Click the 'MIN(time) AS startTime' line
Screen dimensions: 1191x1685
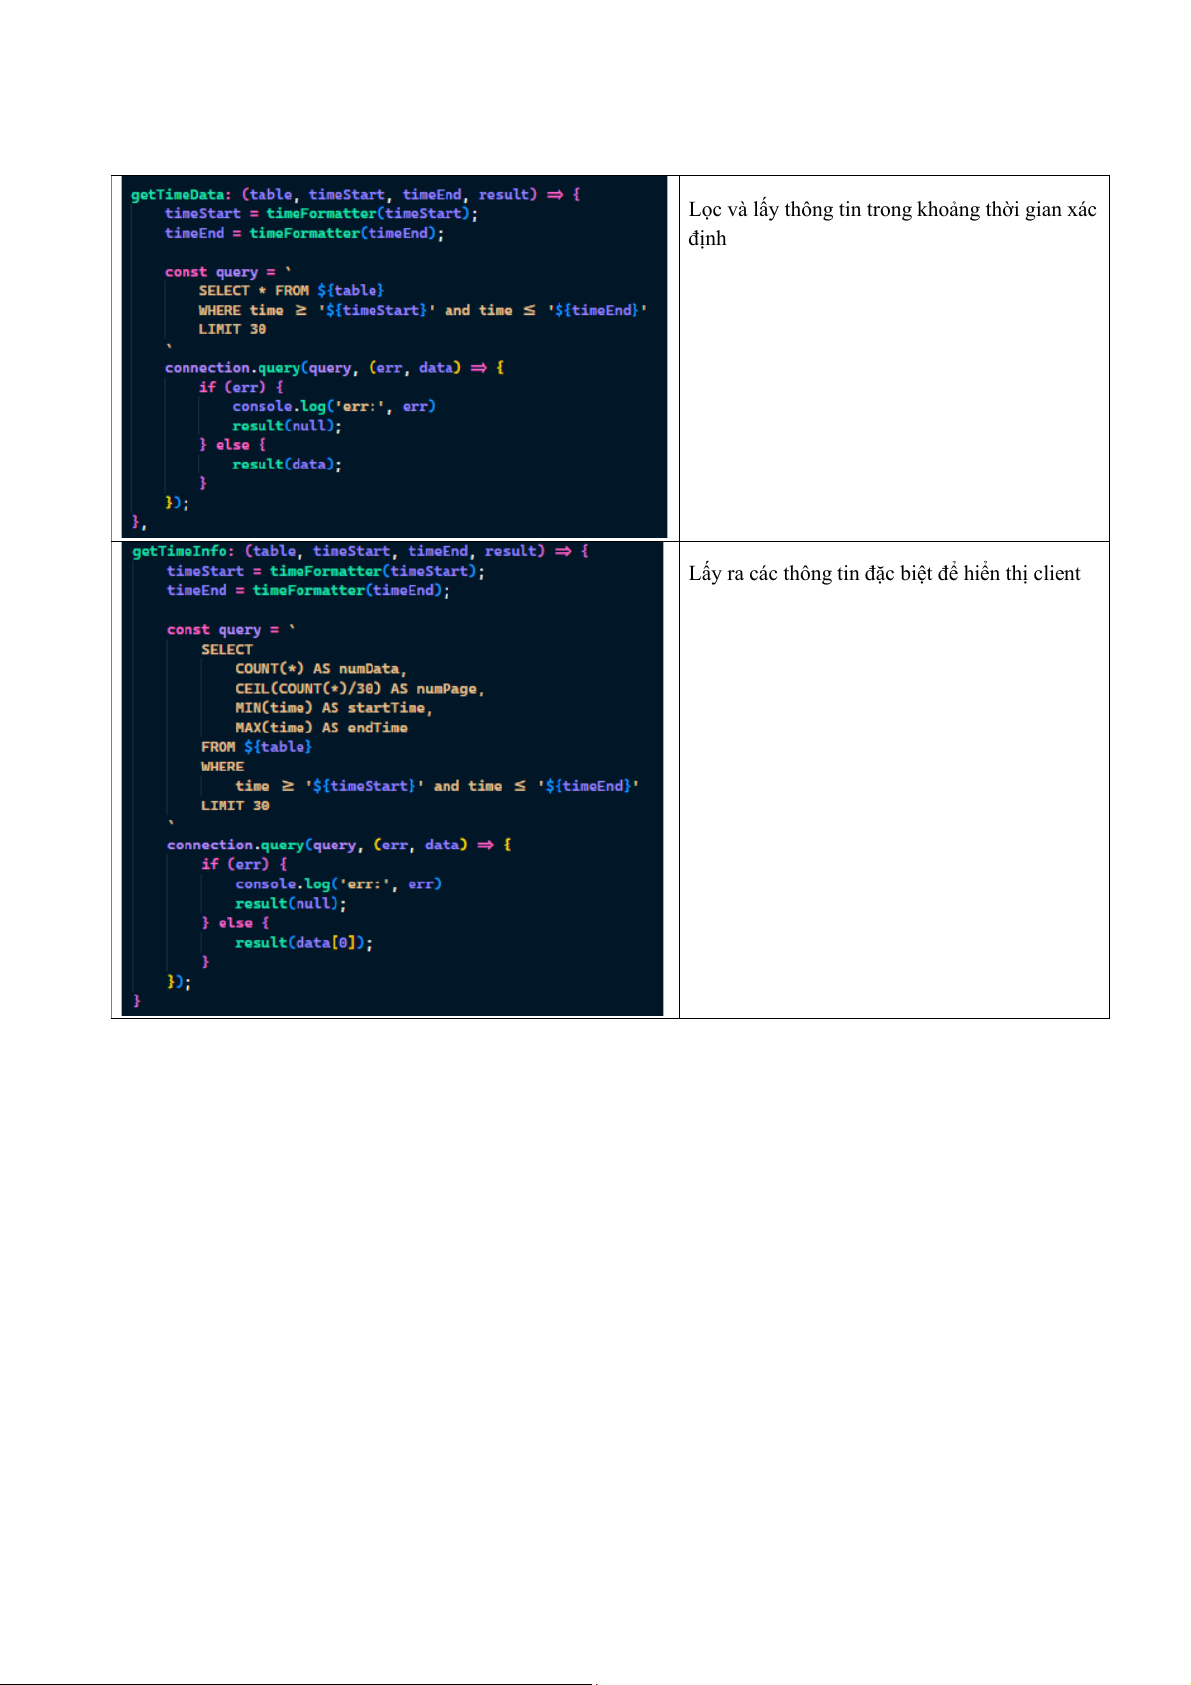333,708
